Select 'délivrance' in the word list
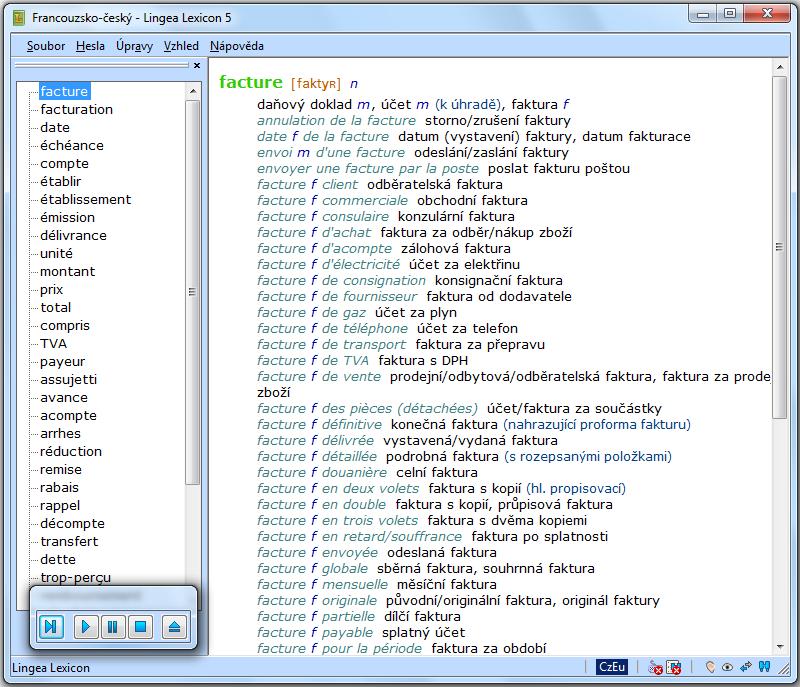The width and height of the screenshot is (800, 687). pyautogui.click(x=73, y=235)
